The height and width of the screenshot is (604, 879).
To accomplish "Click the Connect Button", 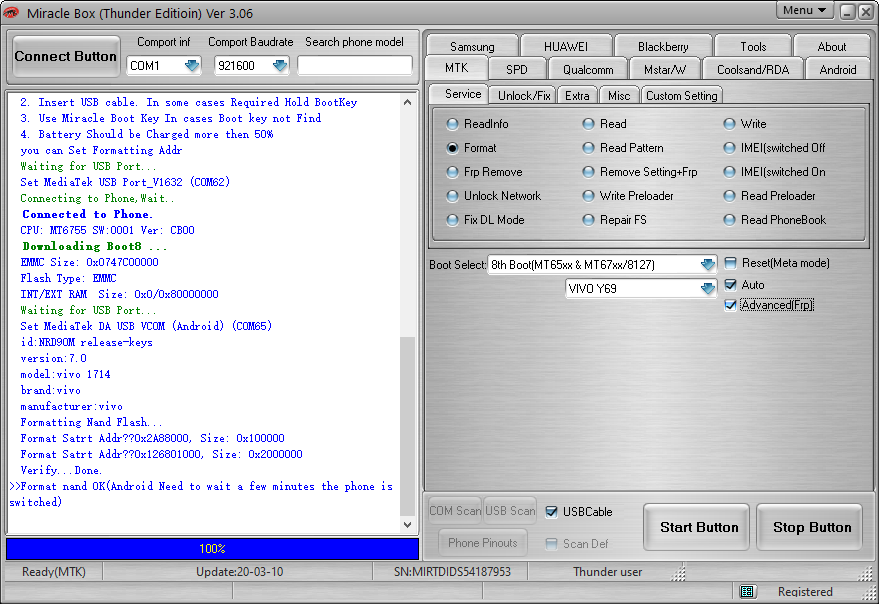I will coord(66,56).
